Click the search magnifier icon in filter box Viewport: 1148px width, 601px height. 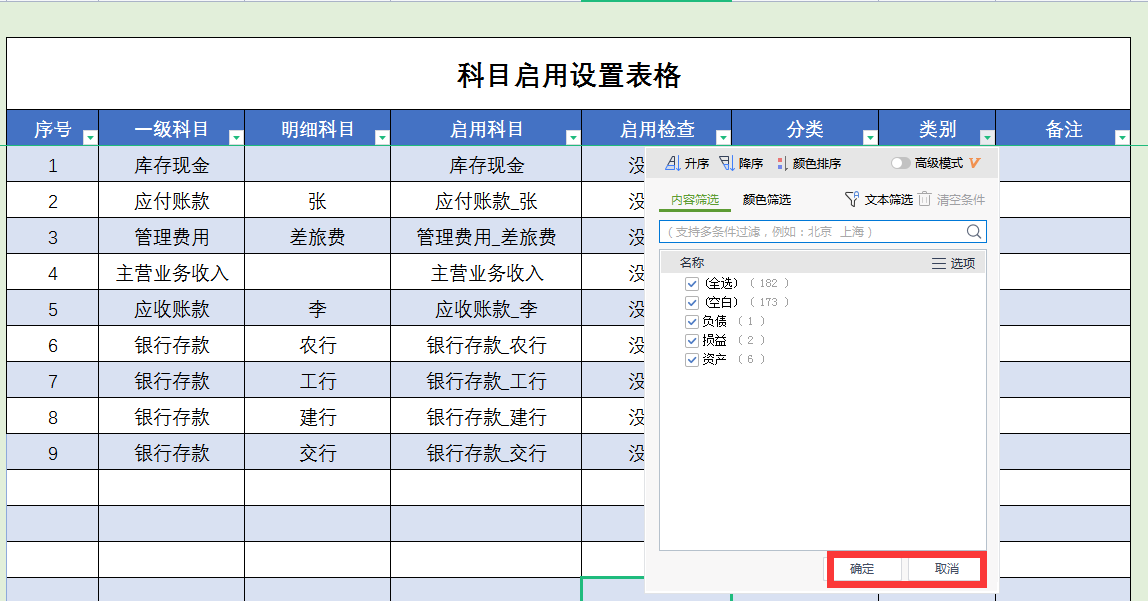click(974, 231)
